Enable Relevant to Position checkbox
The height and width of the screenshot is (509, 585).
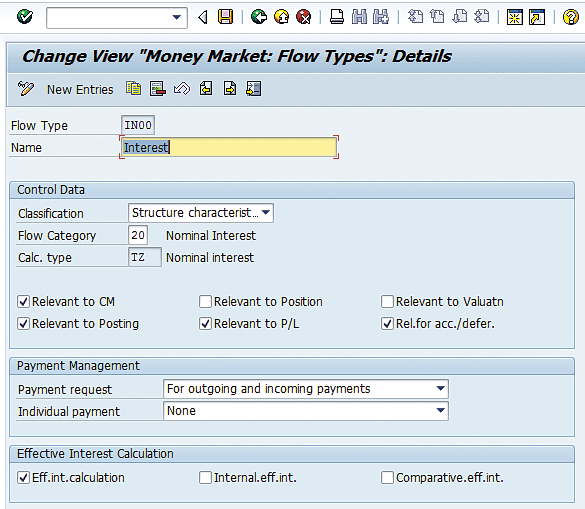click(205, 302)
